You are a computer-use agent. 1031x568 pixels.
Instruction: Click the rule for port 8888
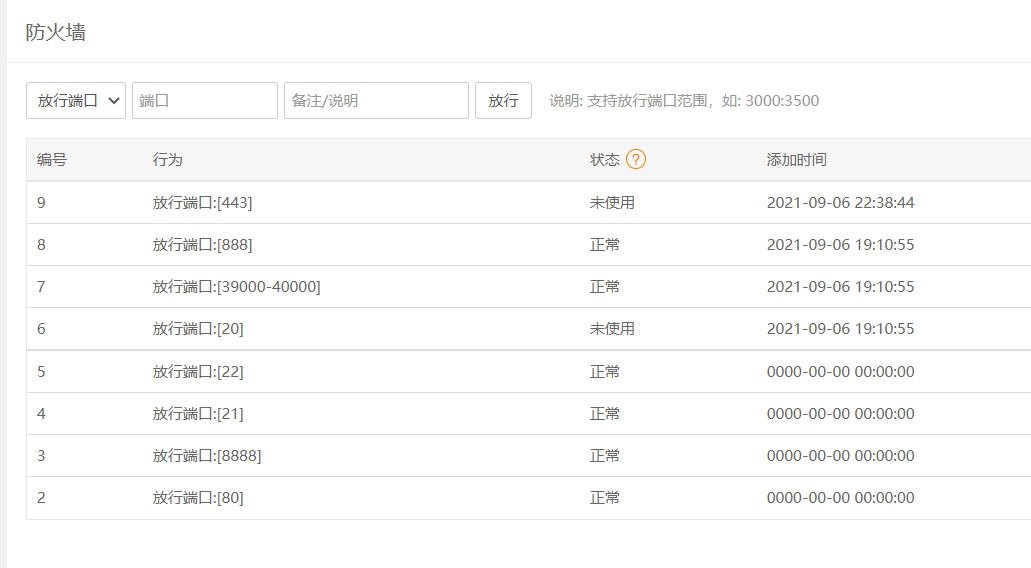[x=207, y=456]
